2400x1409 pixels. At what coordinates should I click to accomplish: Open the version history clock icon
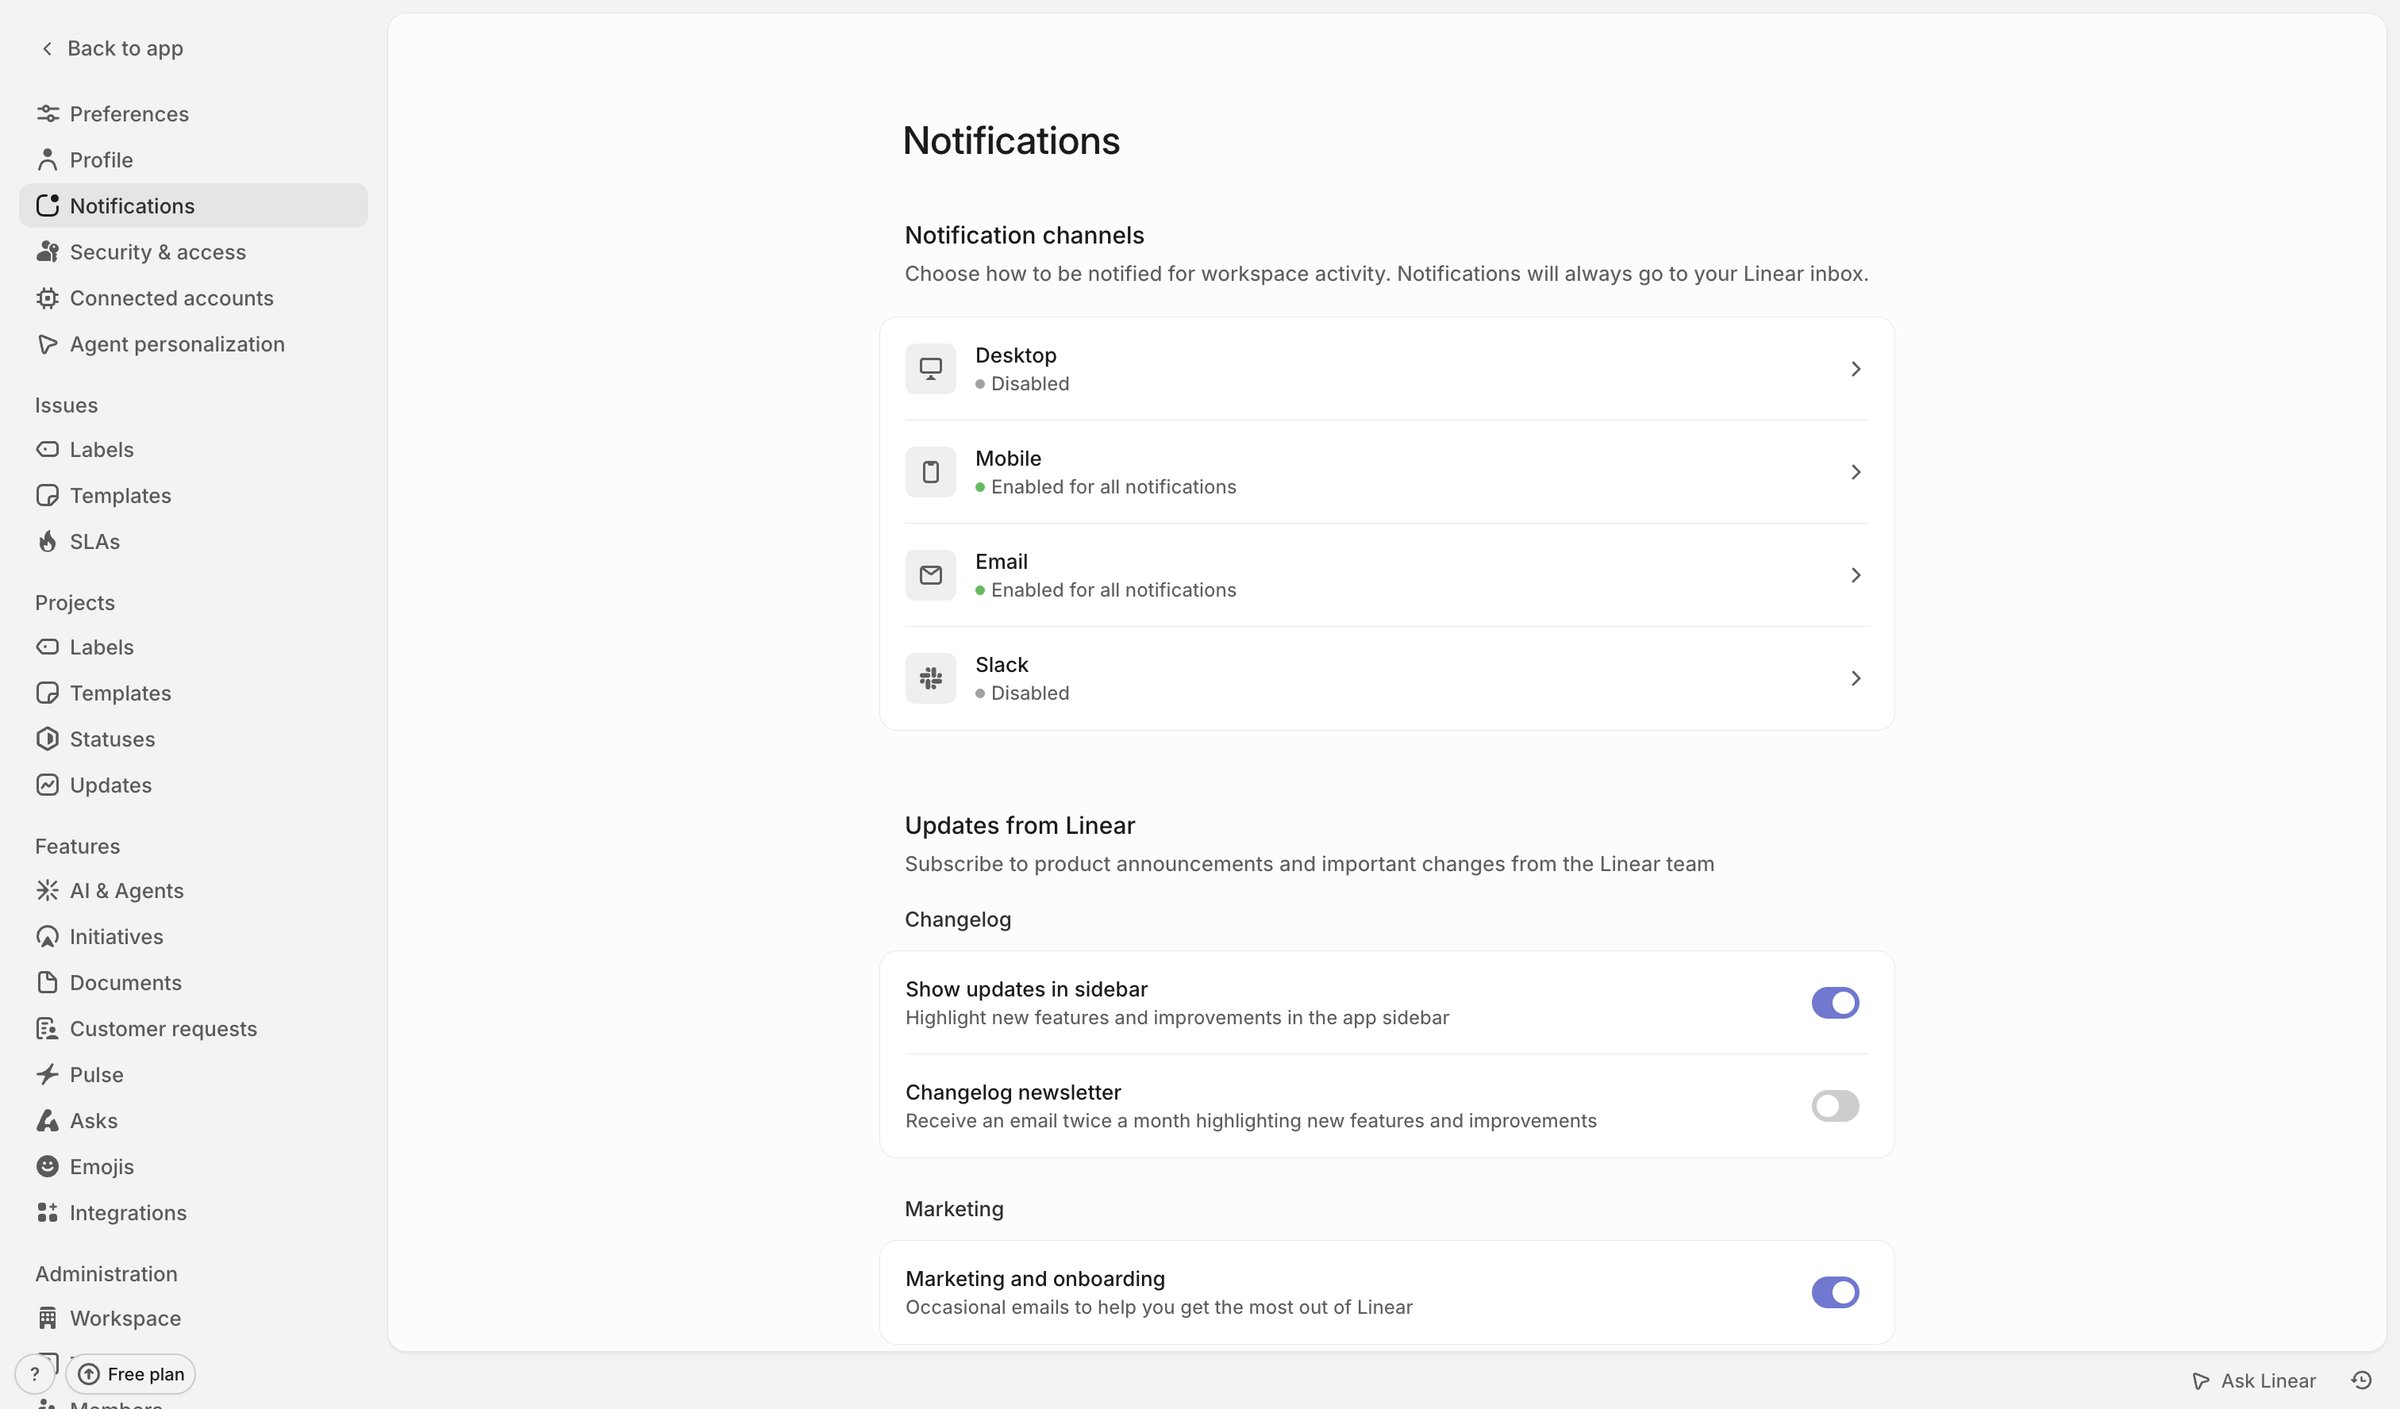[x=2362, y=1381]
